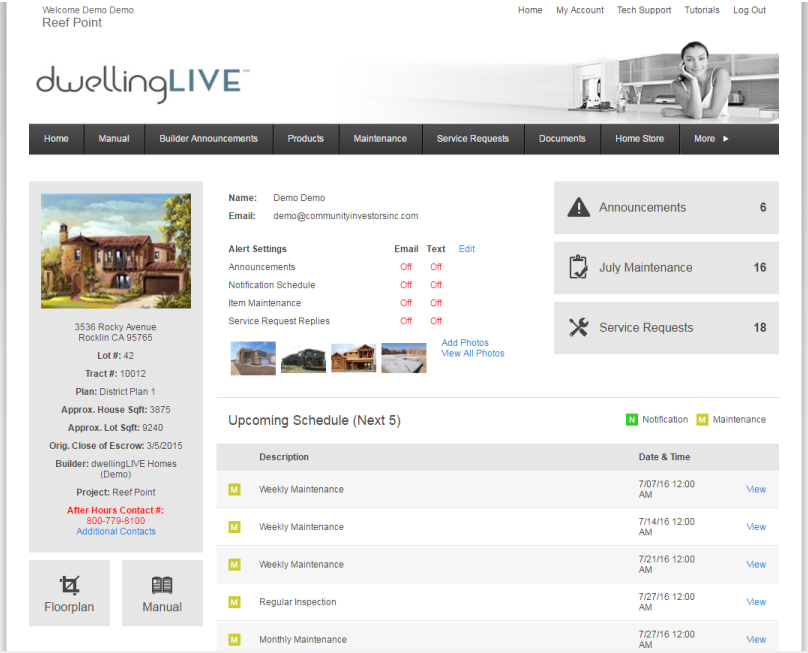Open the Home Store tab

639,139
